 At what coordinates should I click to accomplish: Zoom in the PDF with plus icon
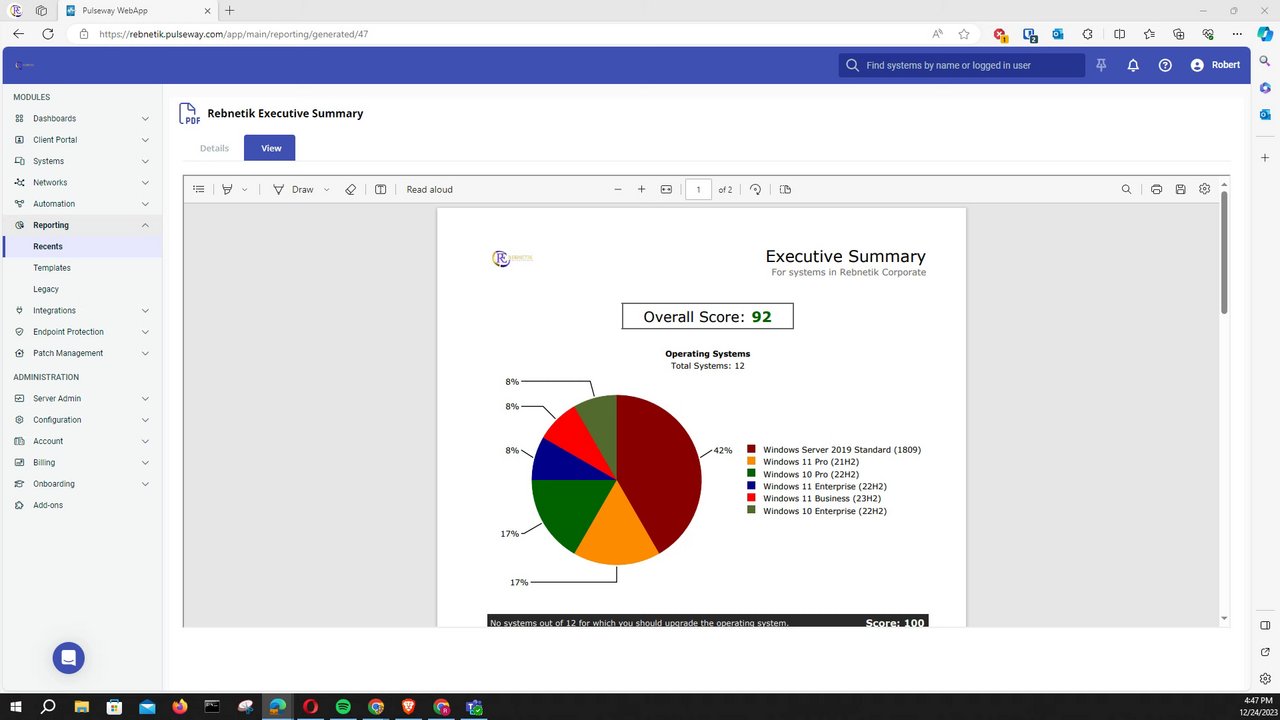tap(642, 189)
